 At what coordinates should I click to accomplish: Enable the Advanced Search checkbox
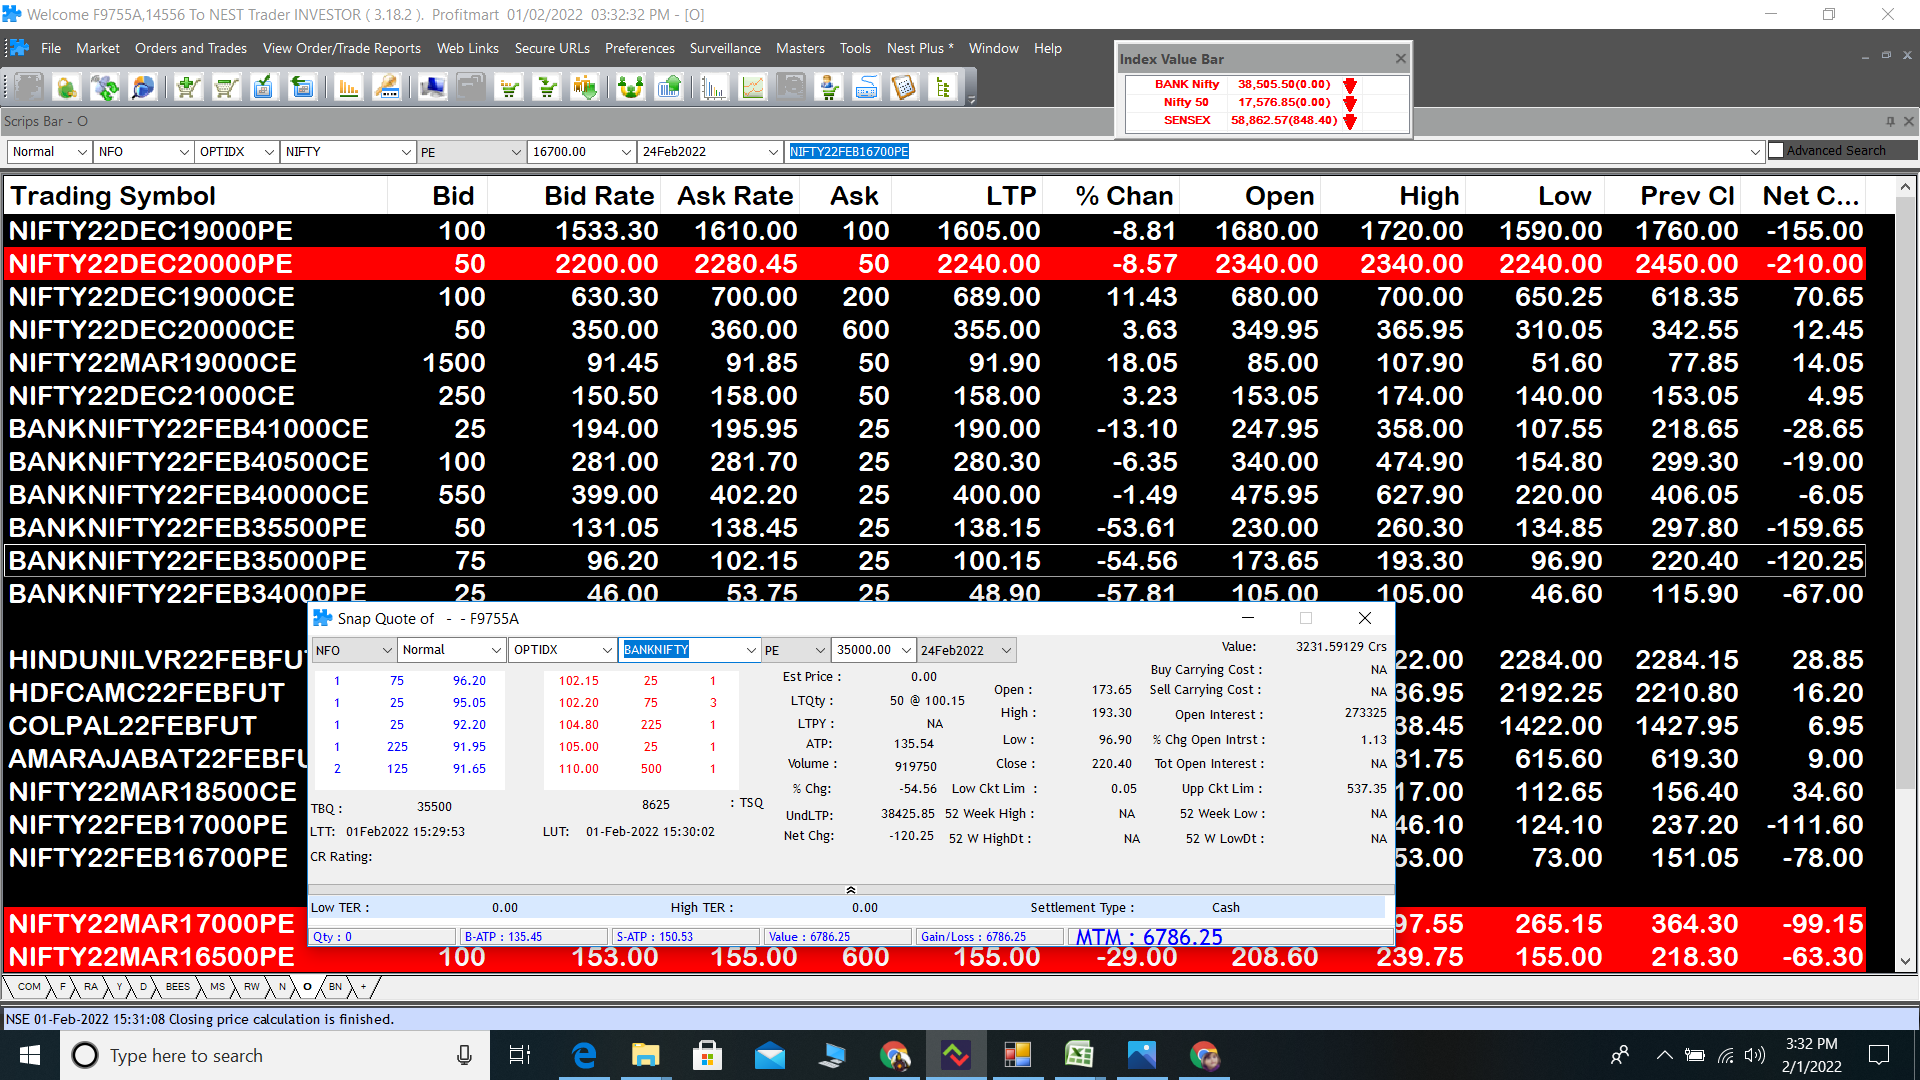[1776, 151]
